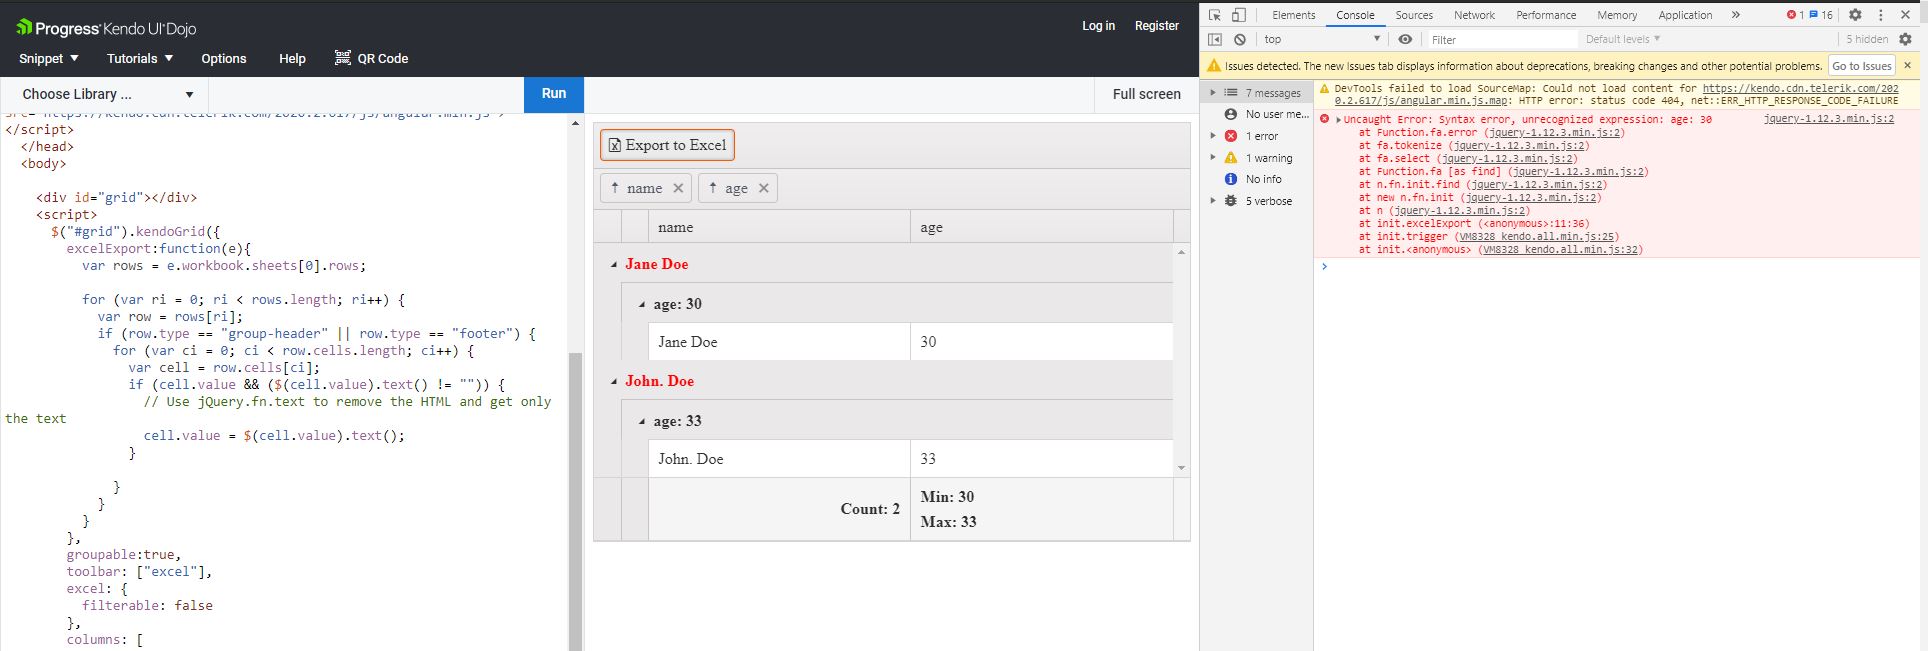Click the Register link

click(x=1156, y=26)
